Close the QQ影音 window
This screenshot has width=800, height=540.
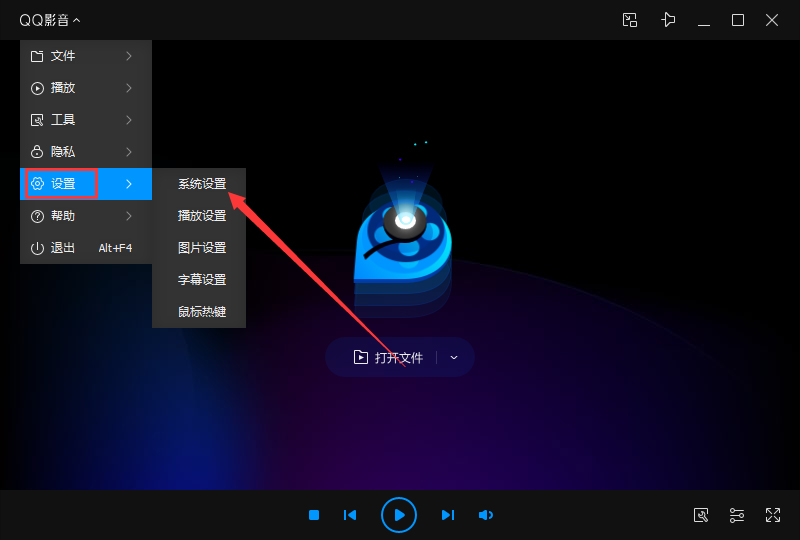(772, 20)
